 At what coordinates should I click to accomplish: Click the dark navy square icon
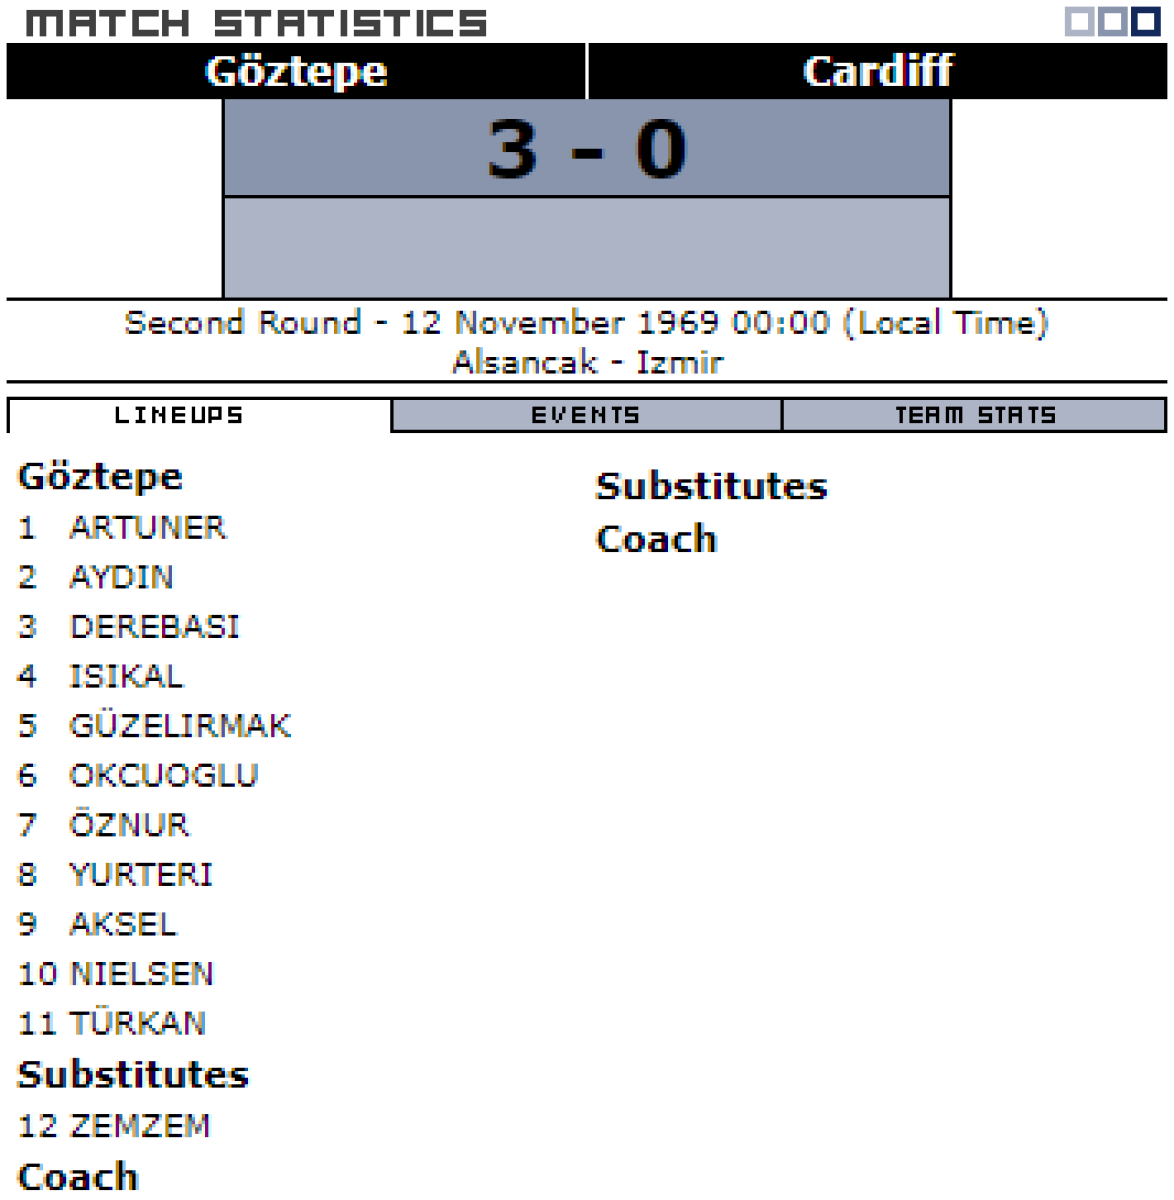coord(1146,21)
